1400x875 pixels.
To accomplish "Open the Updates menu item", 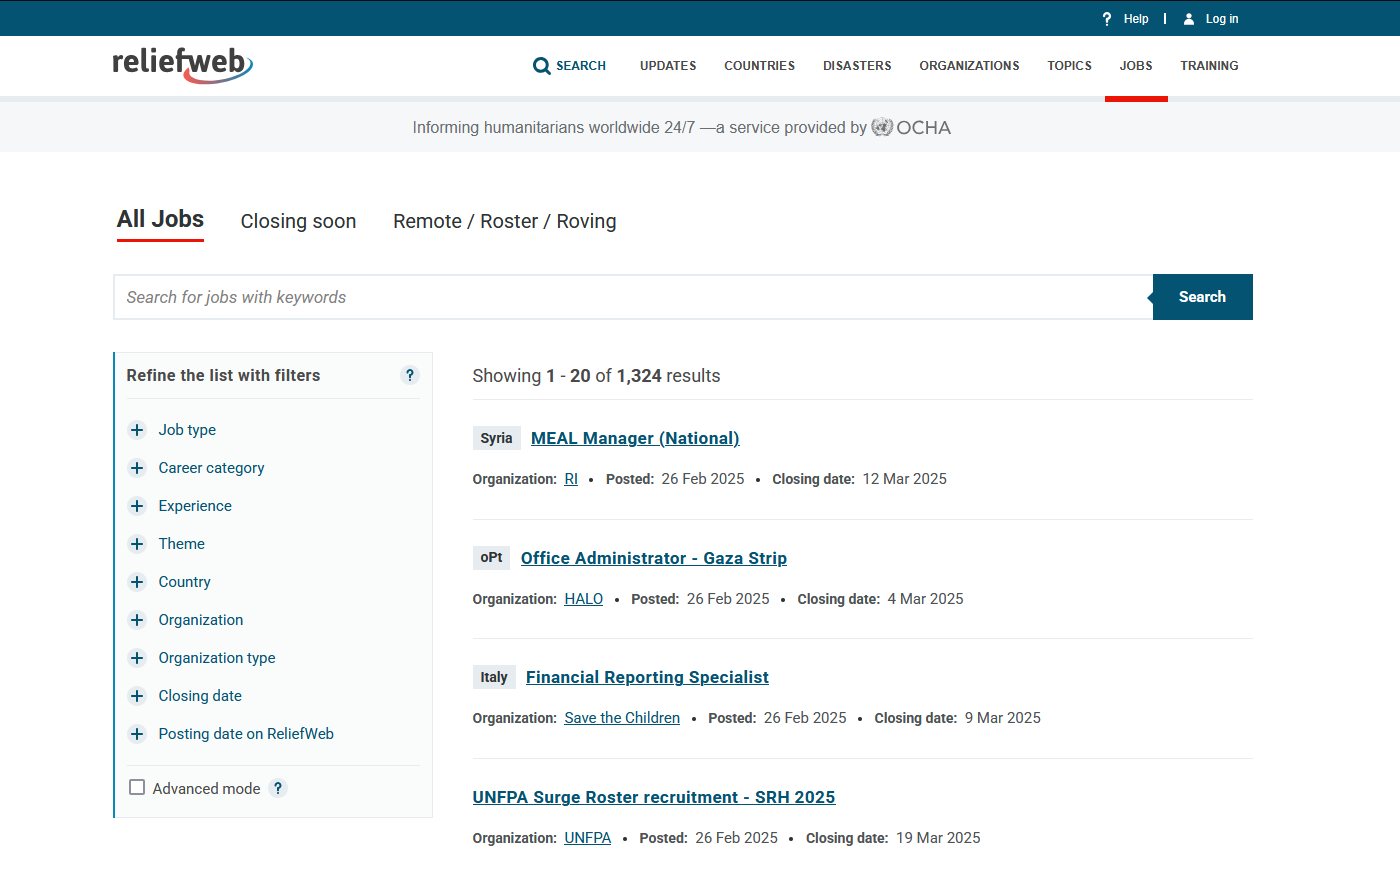I will pos(668,66).
